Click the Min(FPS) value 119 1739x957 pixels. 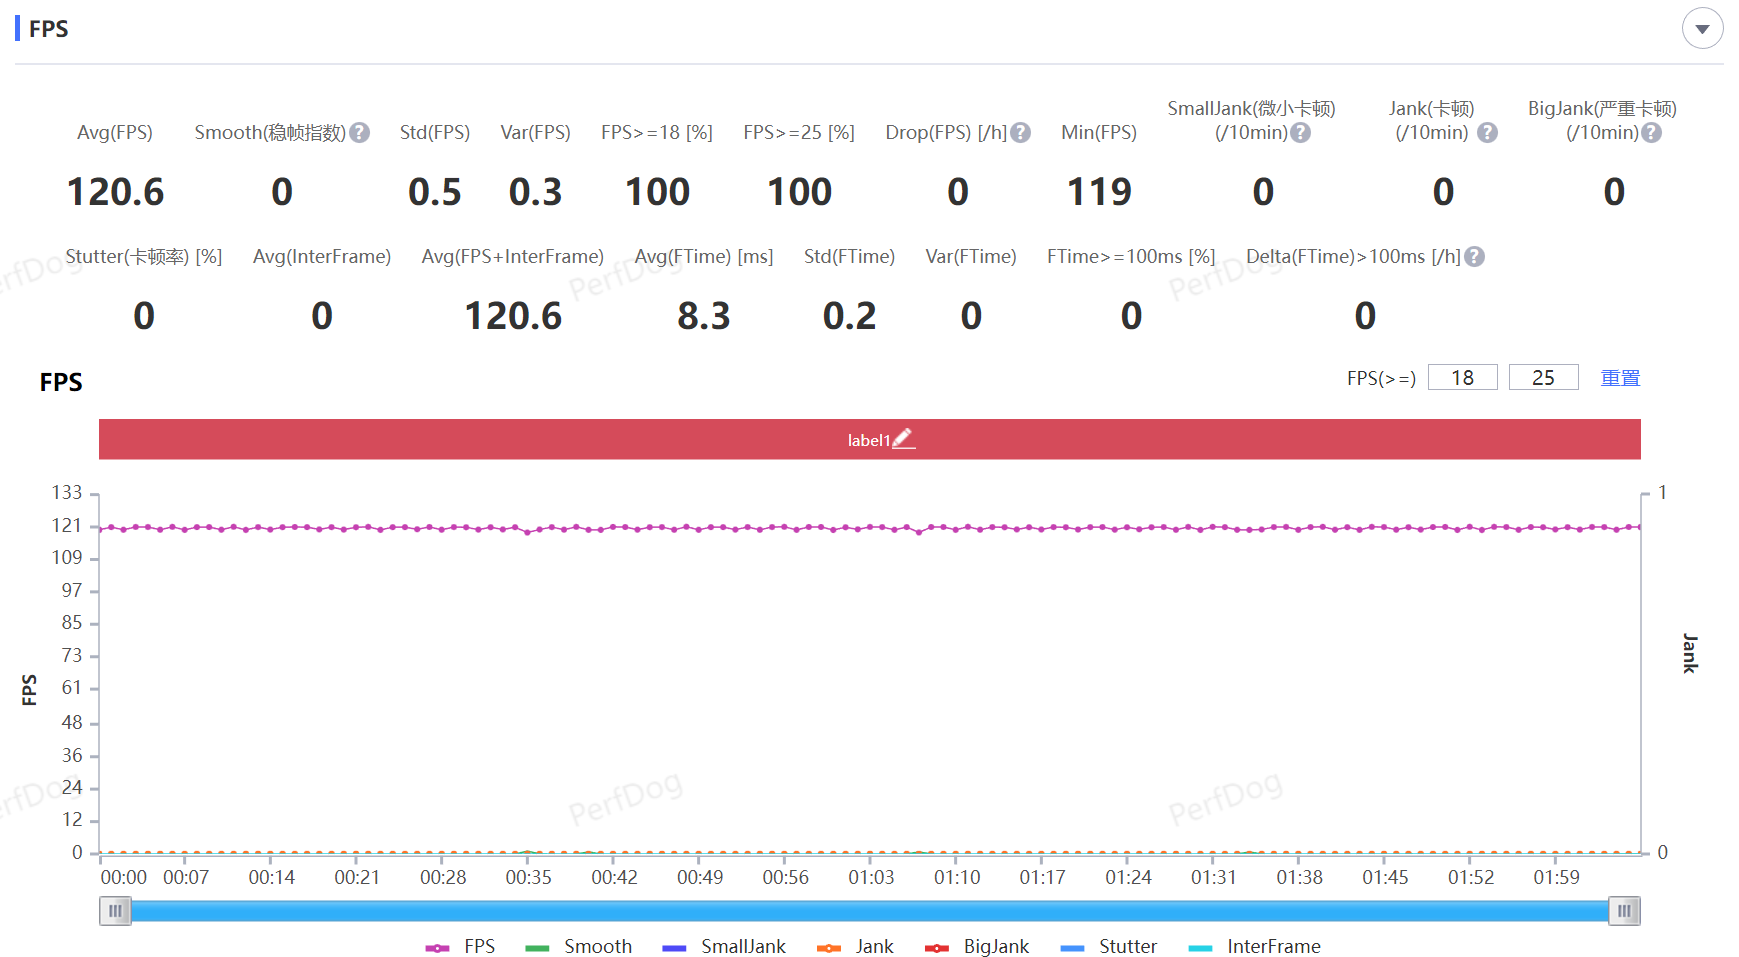point(1099,192)
